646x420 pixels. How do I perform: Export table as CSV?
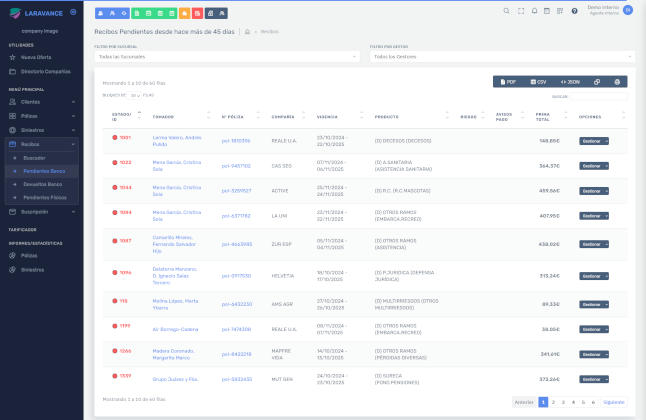coord(538,81)
